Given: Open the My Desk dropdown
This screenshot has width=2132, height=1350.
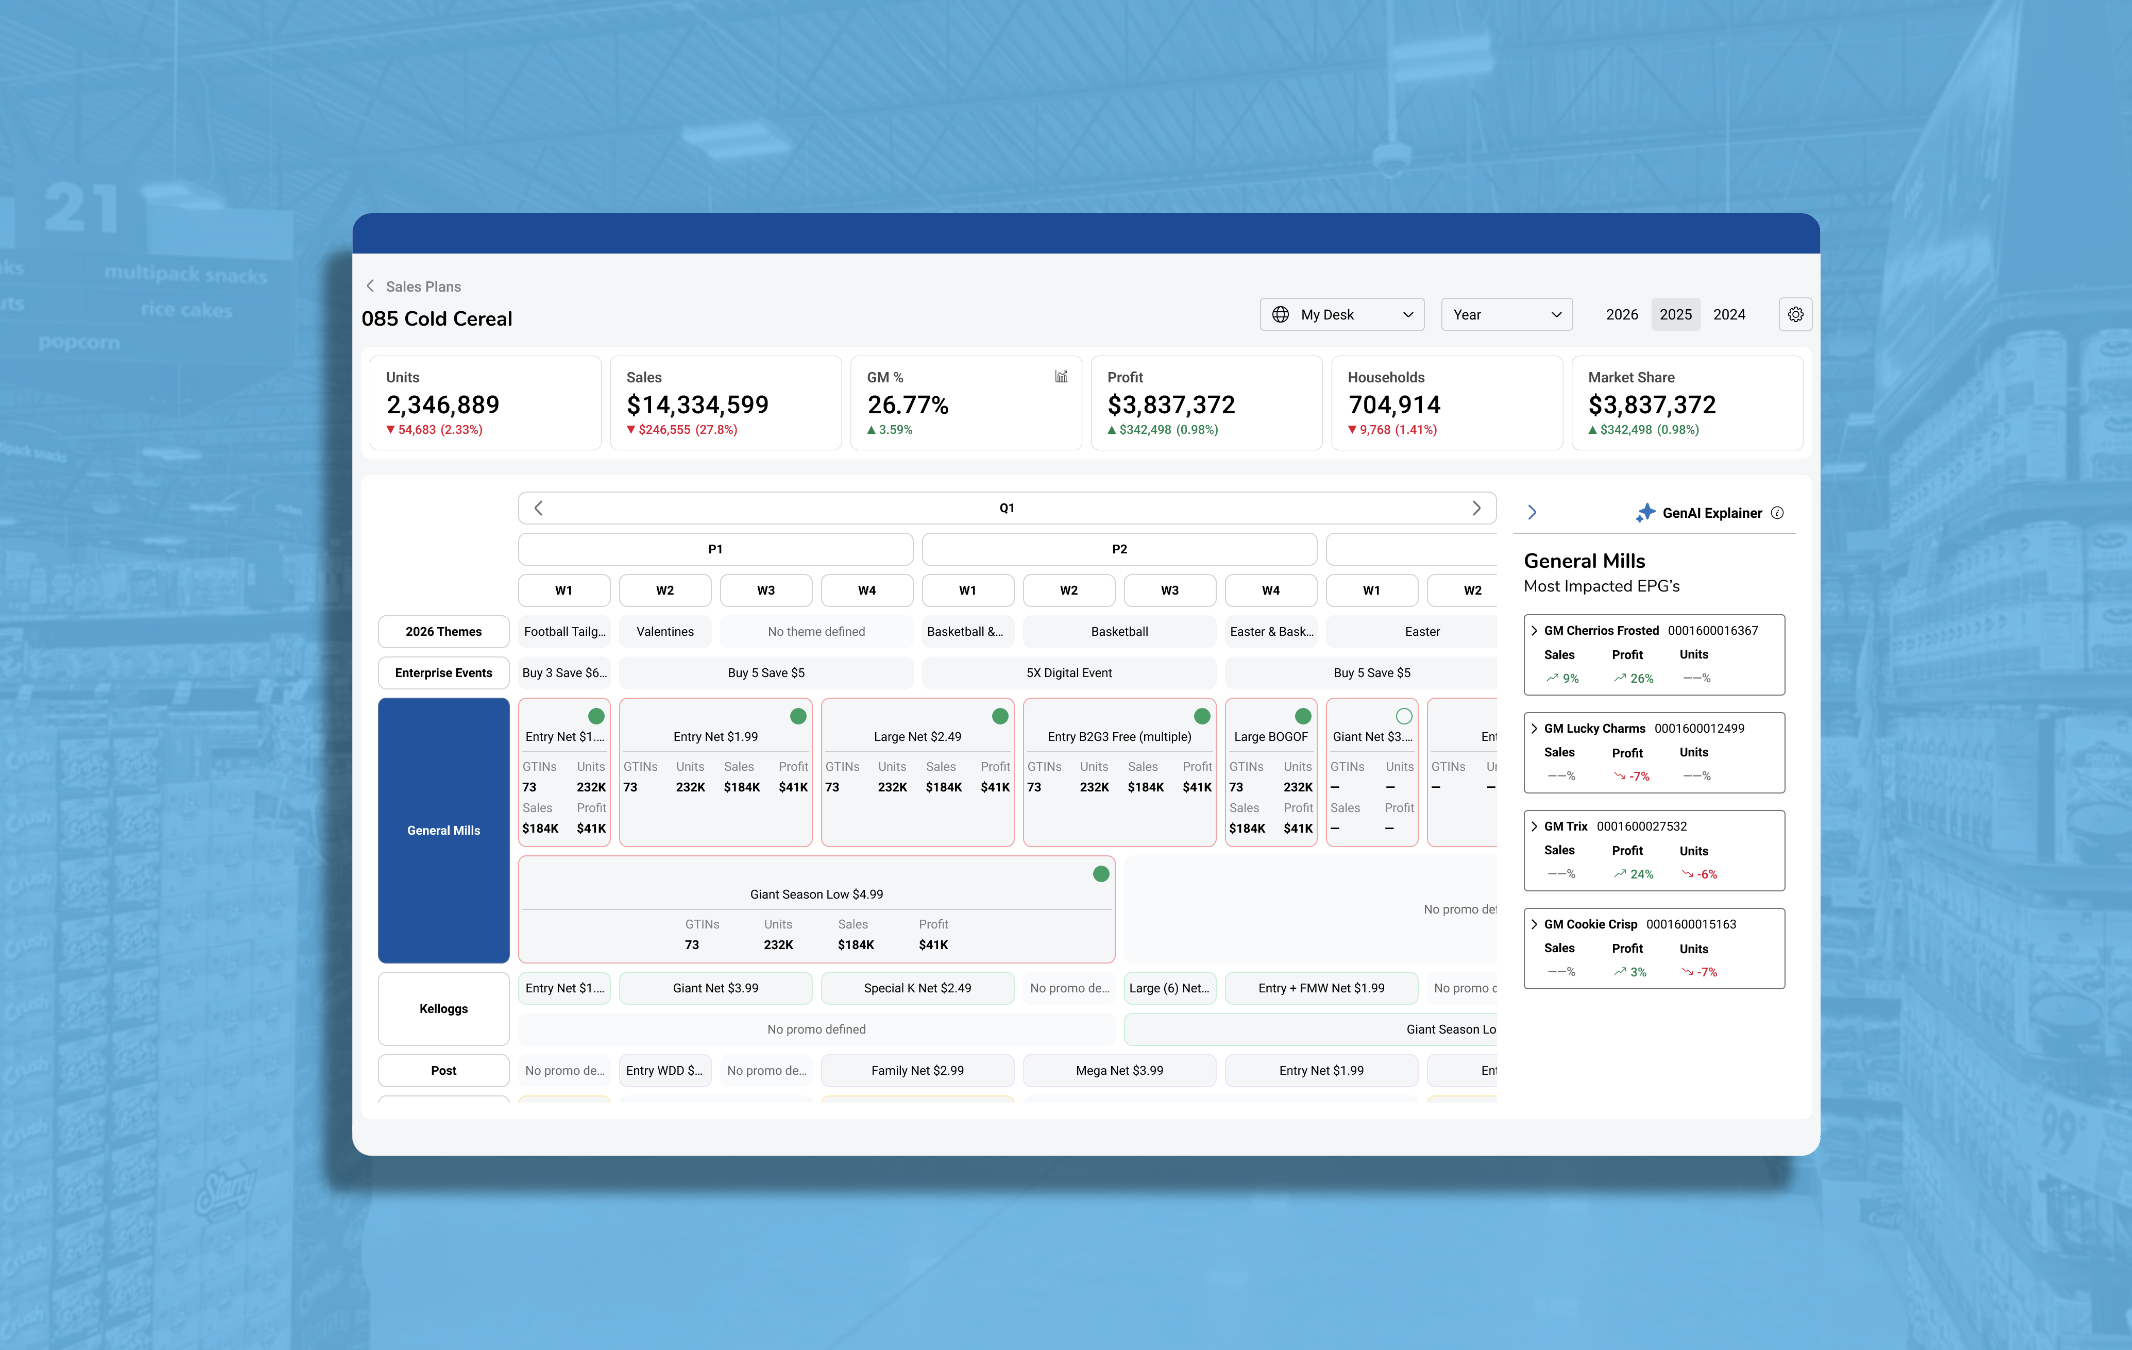Looking at the screenshot, I should pyautogui.click(x=1341, y=314).
